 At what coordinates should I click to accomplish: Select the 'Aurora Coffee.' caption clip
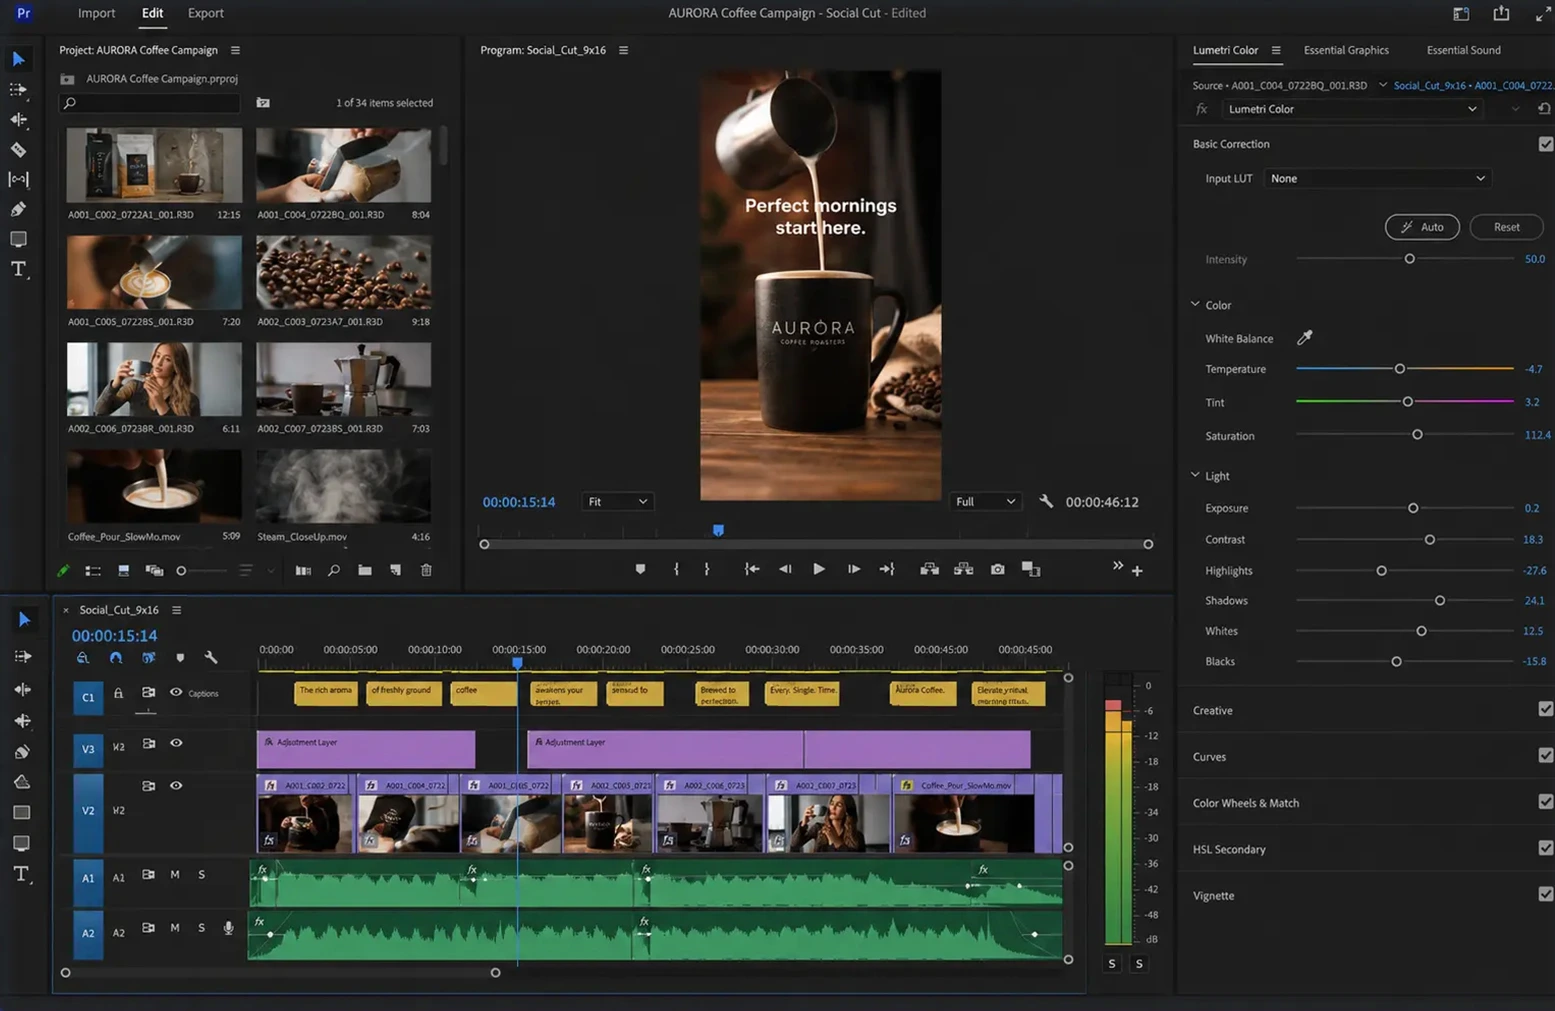tap(922, 693)
